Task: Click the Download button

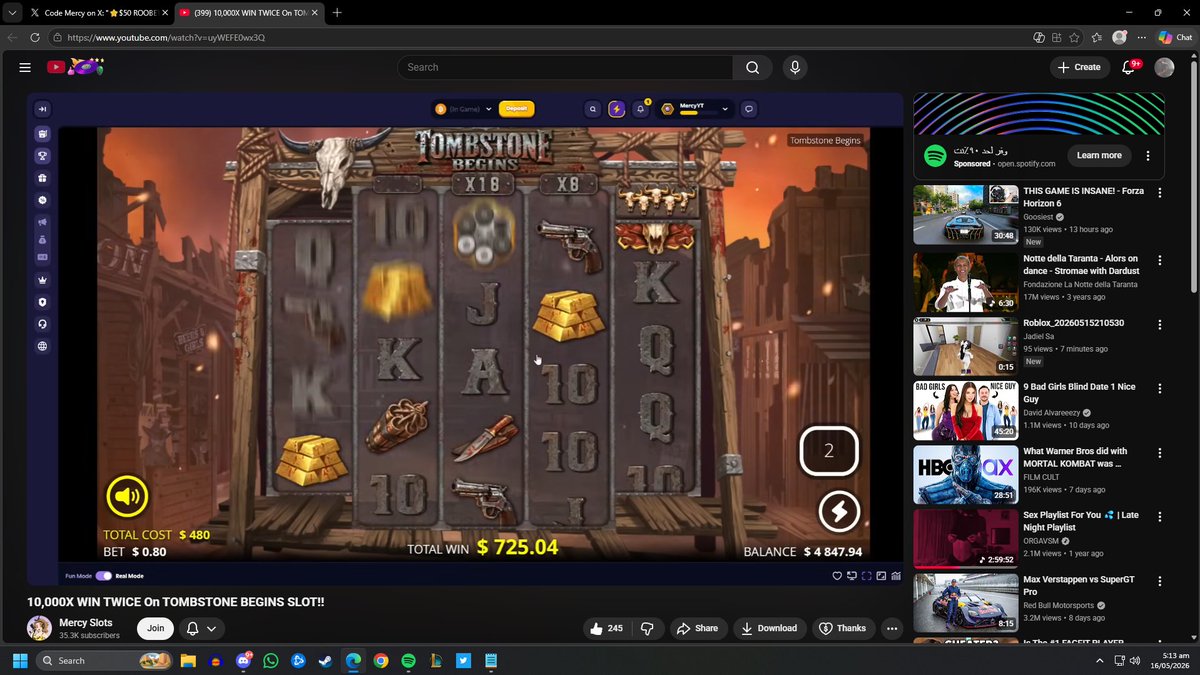Action: [770, 628]
